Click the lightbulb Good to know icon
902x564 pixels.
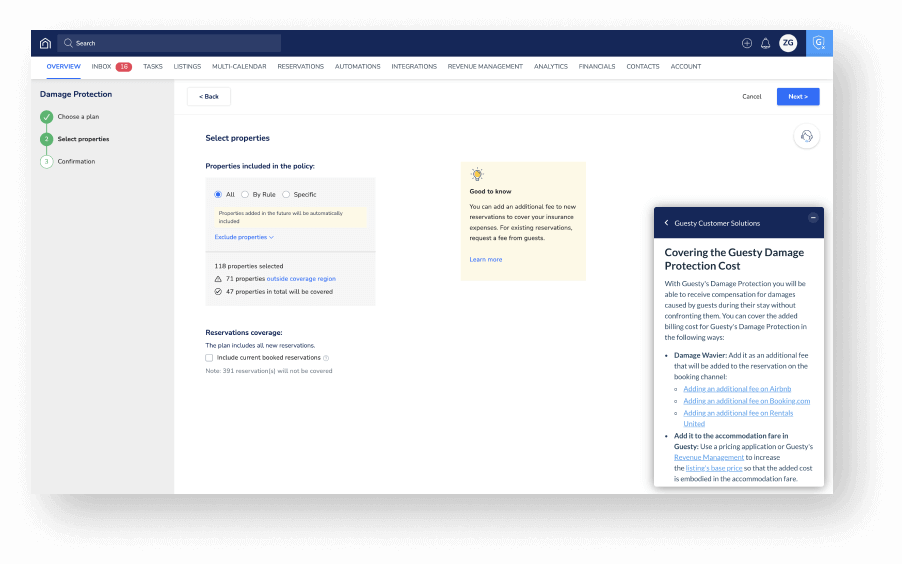click(x=477, y=174)
